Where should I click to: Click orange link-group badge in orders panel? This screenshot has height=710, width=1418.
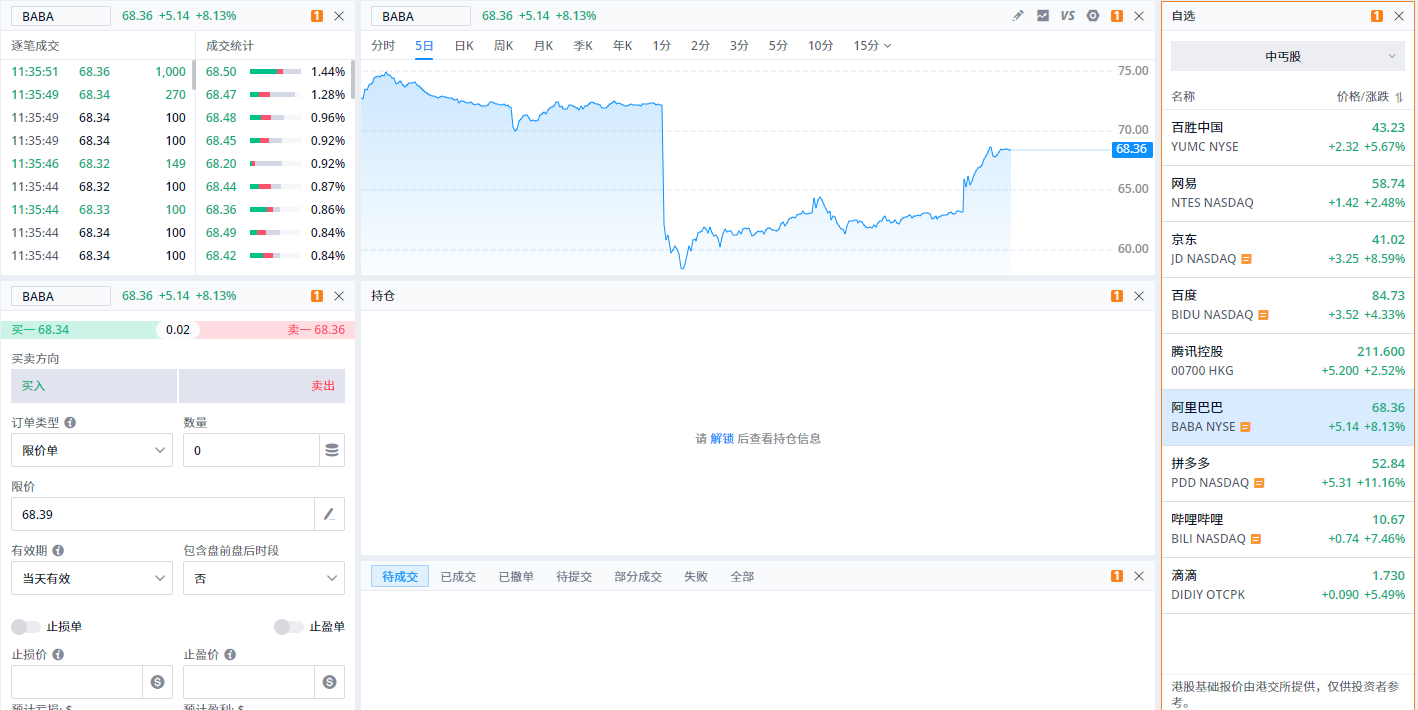point(1117,576)
